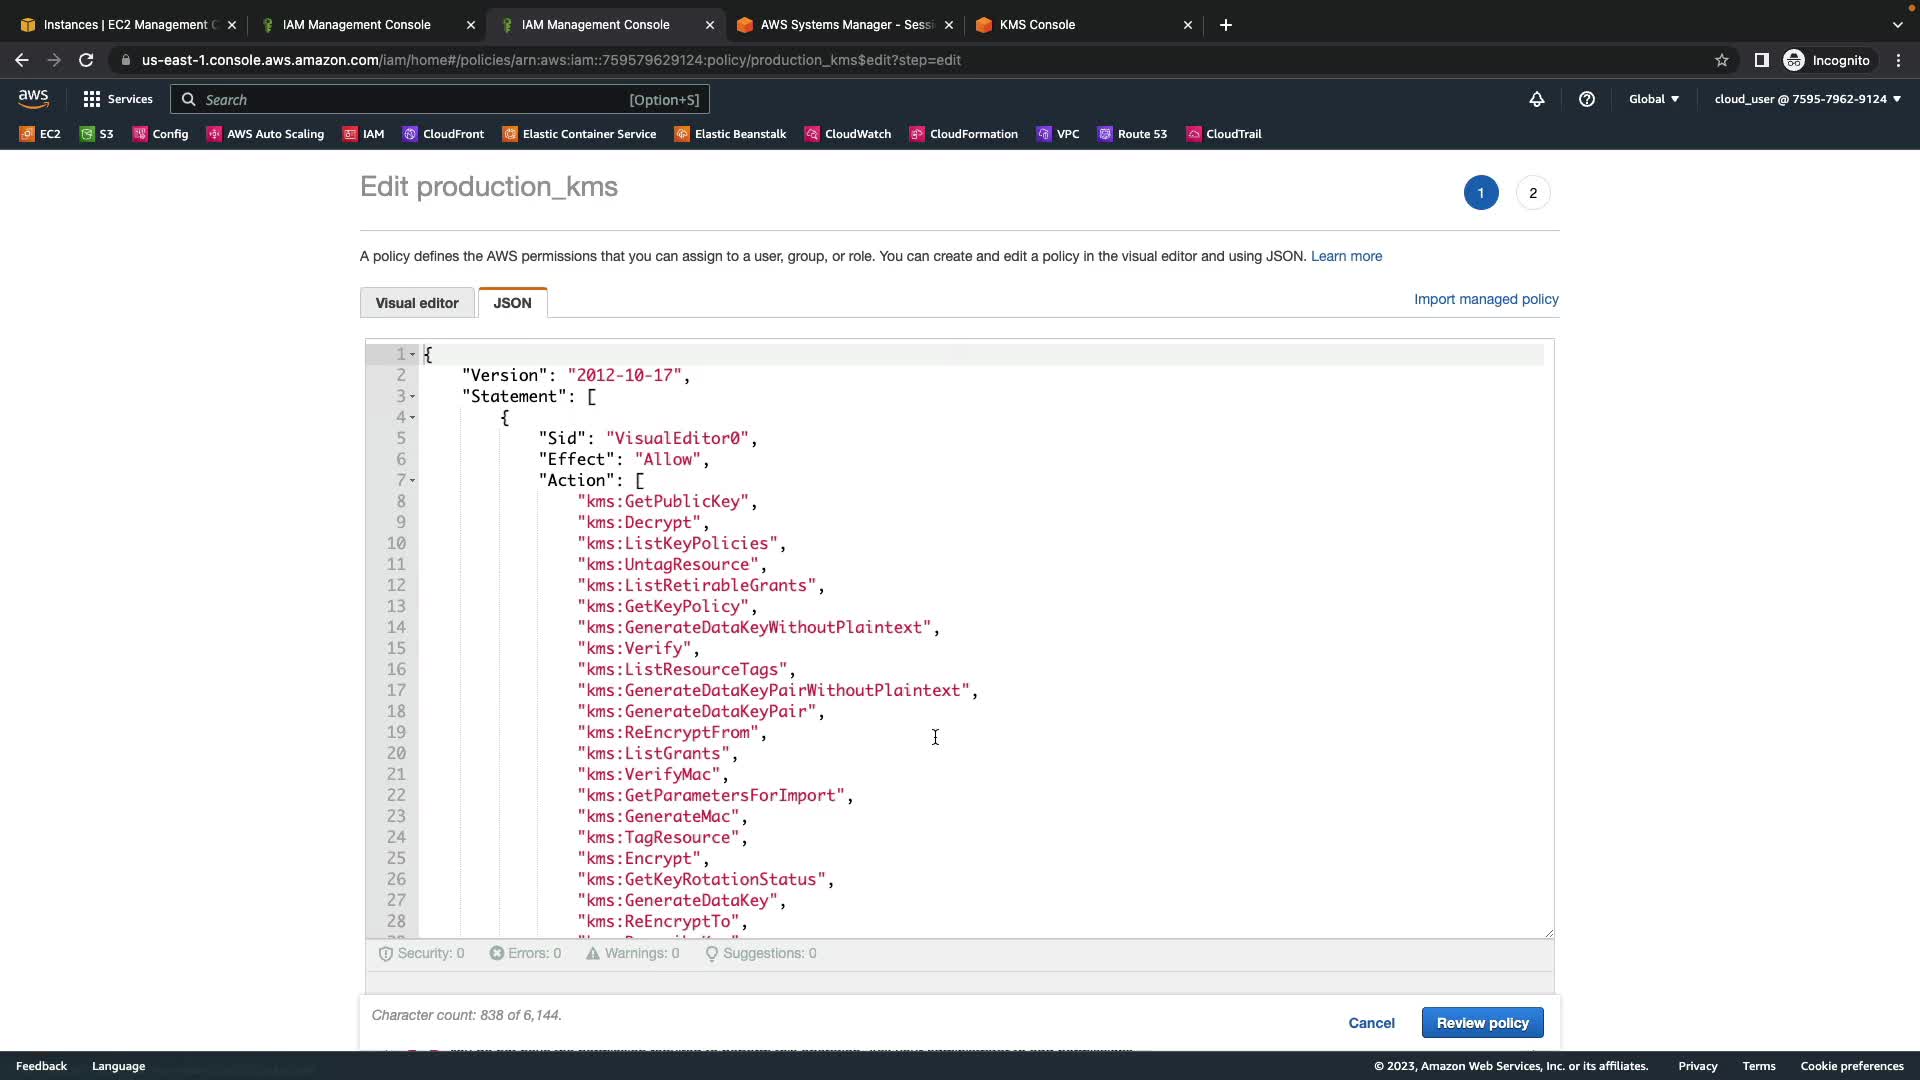Open the CloudTrail favorites shortcut

[1224, 134]
